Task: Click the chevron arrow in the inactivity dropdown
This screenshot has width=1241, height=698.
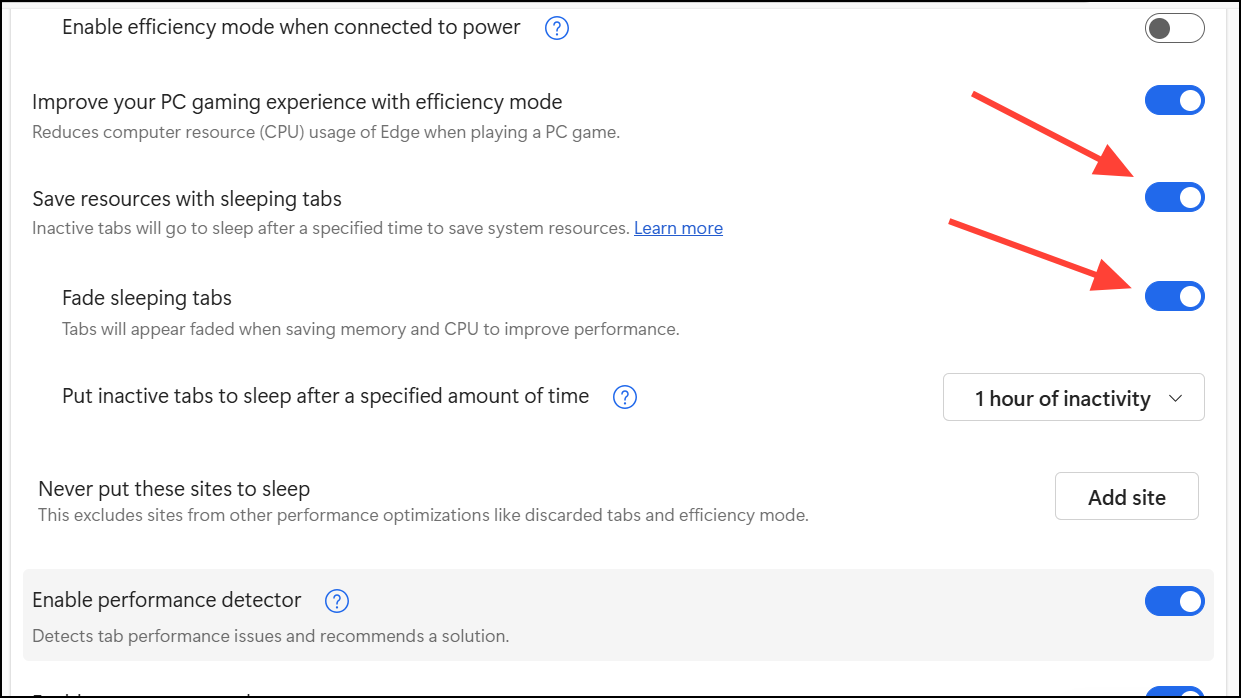Action: coord(1176,398)
